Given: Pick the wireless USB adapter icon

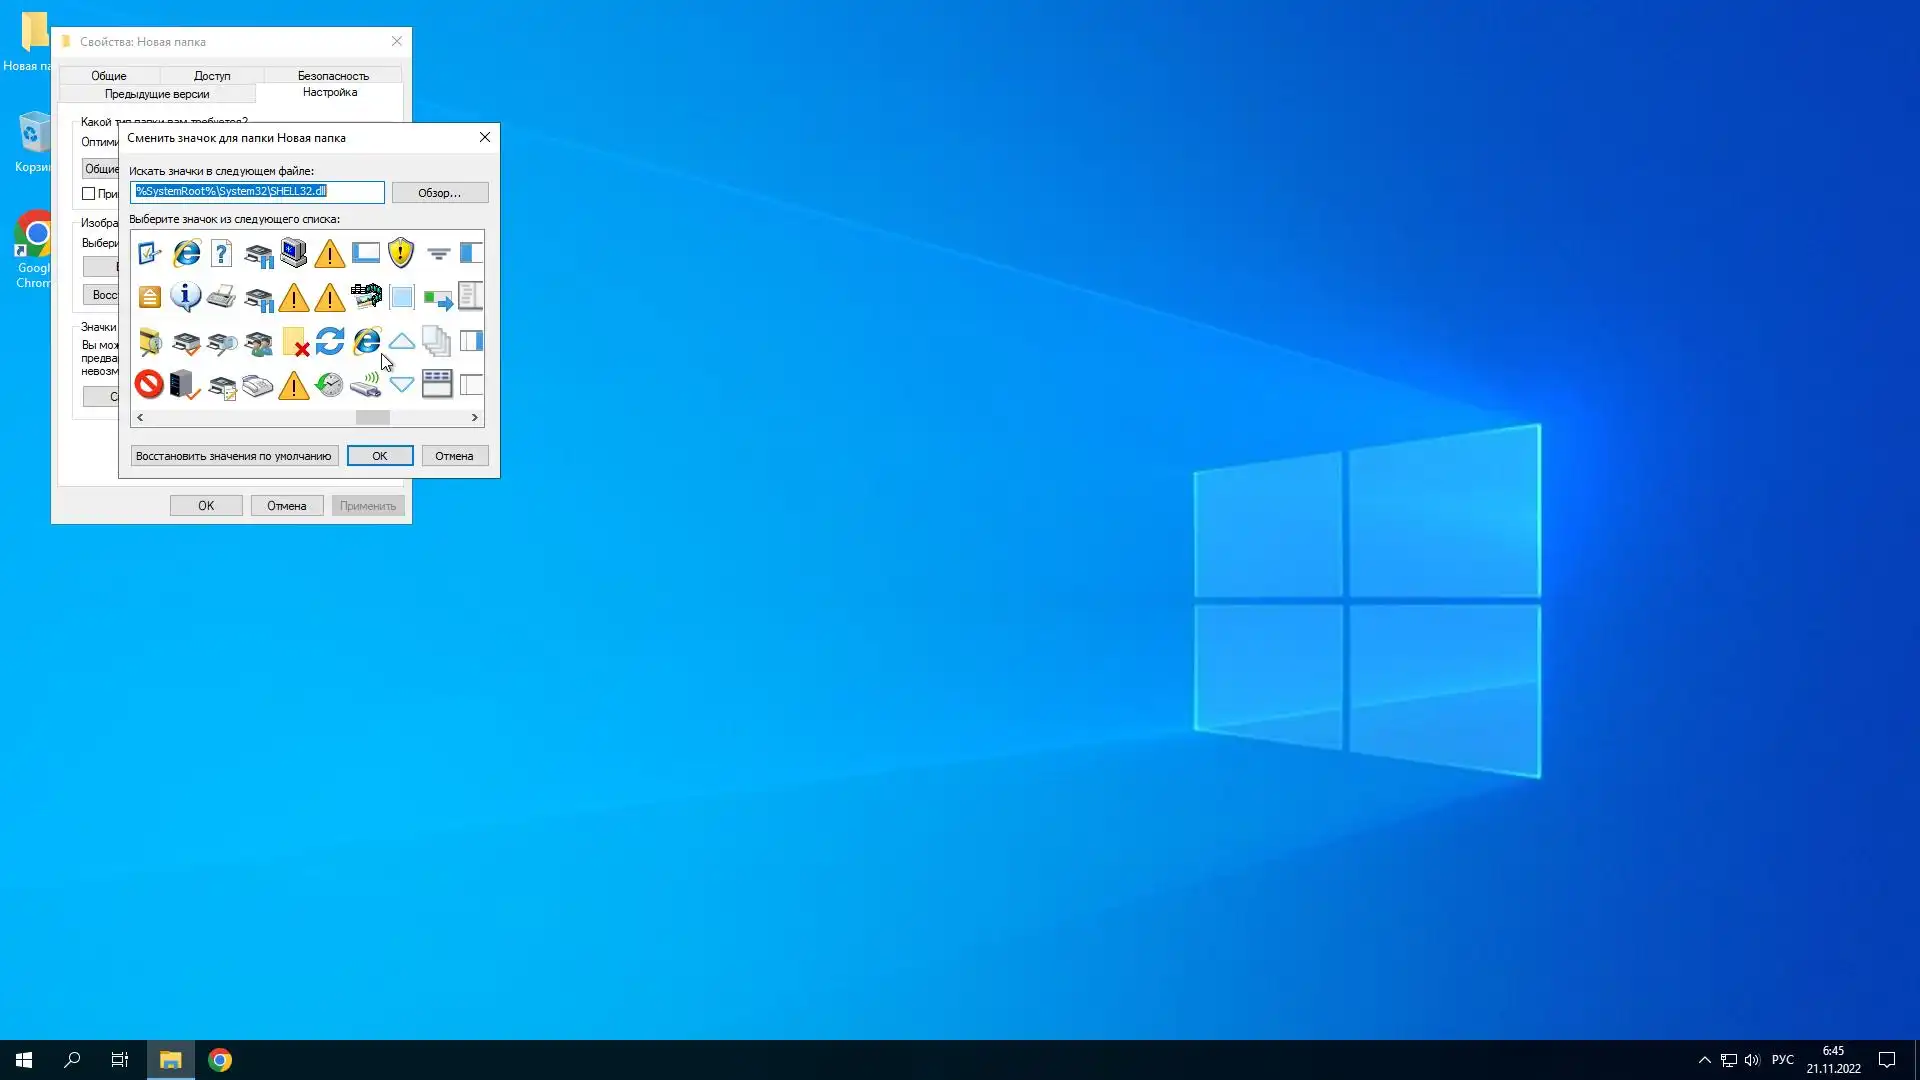Looking at the screenshot, I should tap(366, 384).
